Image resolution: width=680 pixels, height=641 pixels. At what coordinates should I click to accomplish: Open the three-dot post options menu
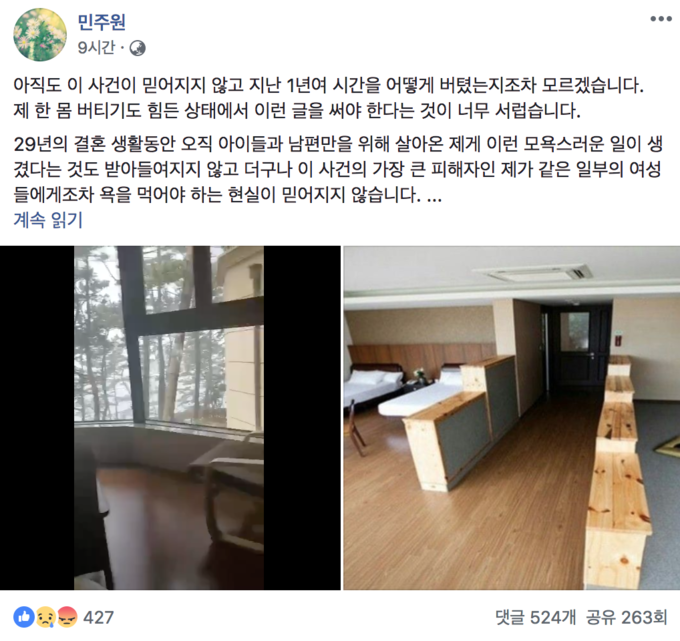click(x=660, y=19)
